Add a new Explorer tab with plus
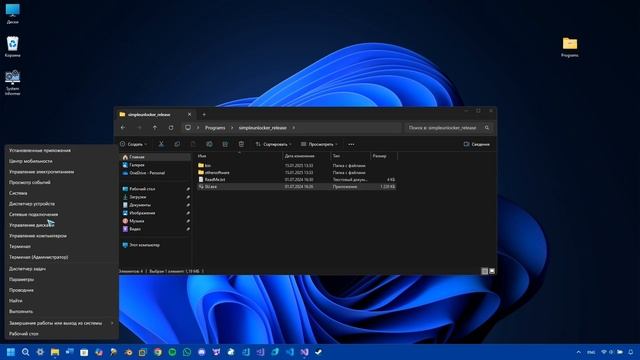 click(204, 114)
